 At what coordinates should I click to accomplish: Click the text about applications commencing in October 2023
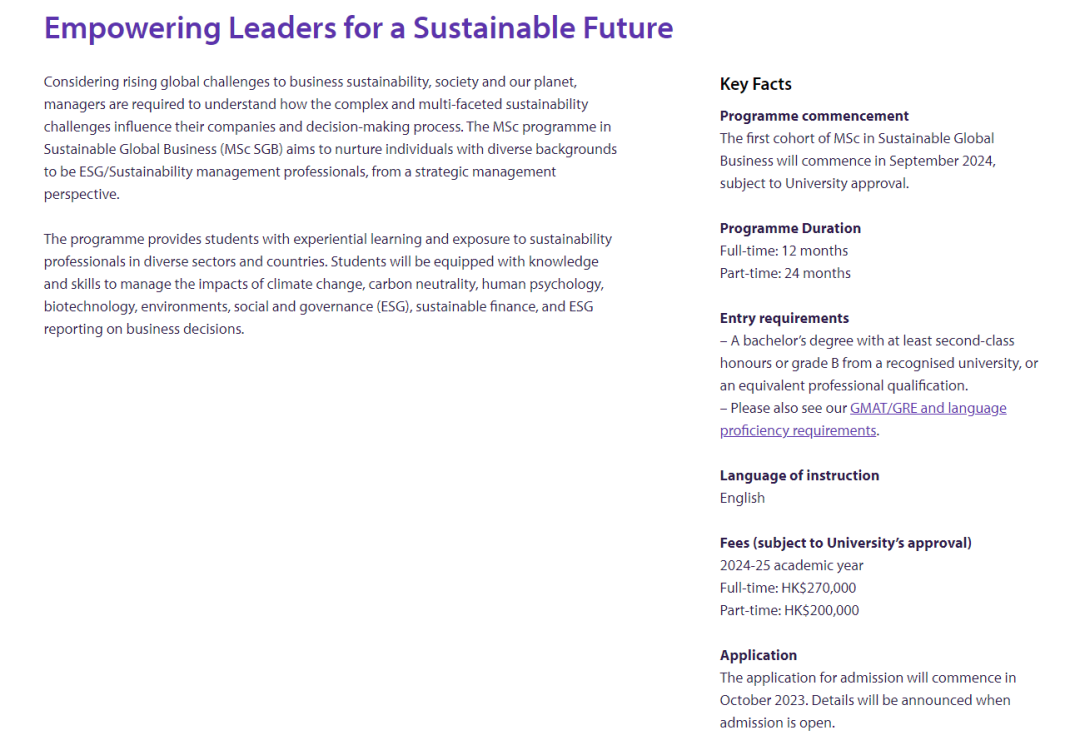coord(866,700)
